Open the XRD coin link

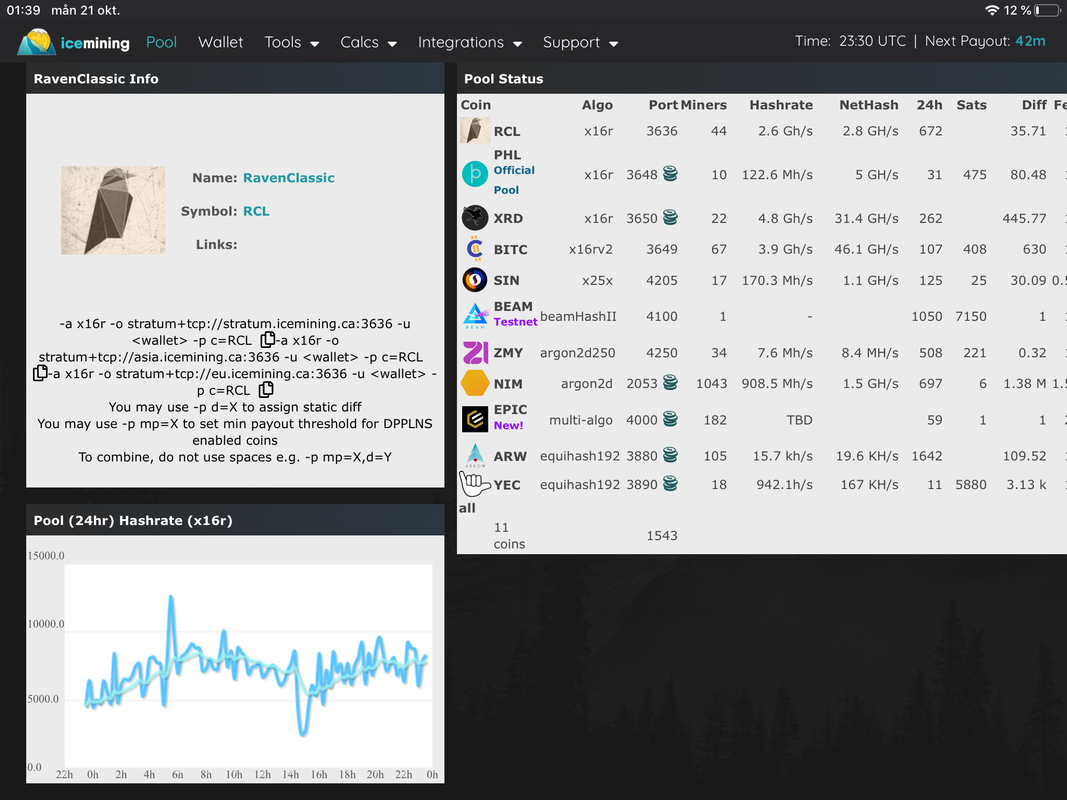tap(508, 218)
